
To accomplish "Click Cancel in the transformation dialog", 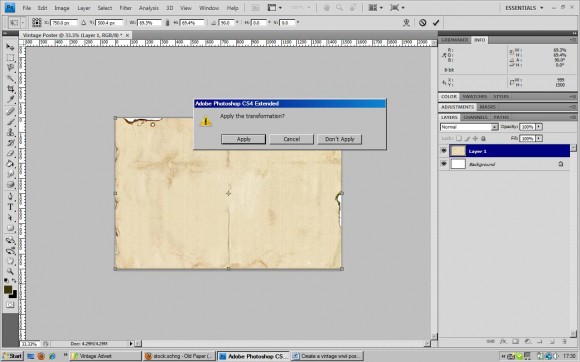I will 291,139.
